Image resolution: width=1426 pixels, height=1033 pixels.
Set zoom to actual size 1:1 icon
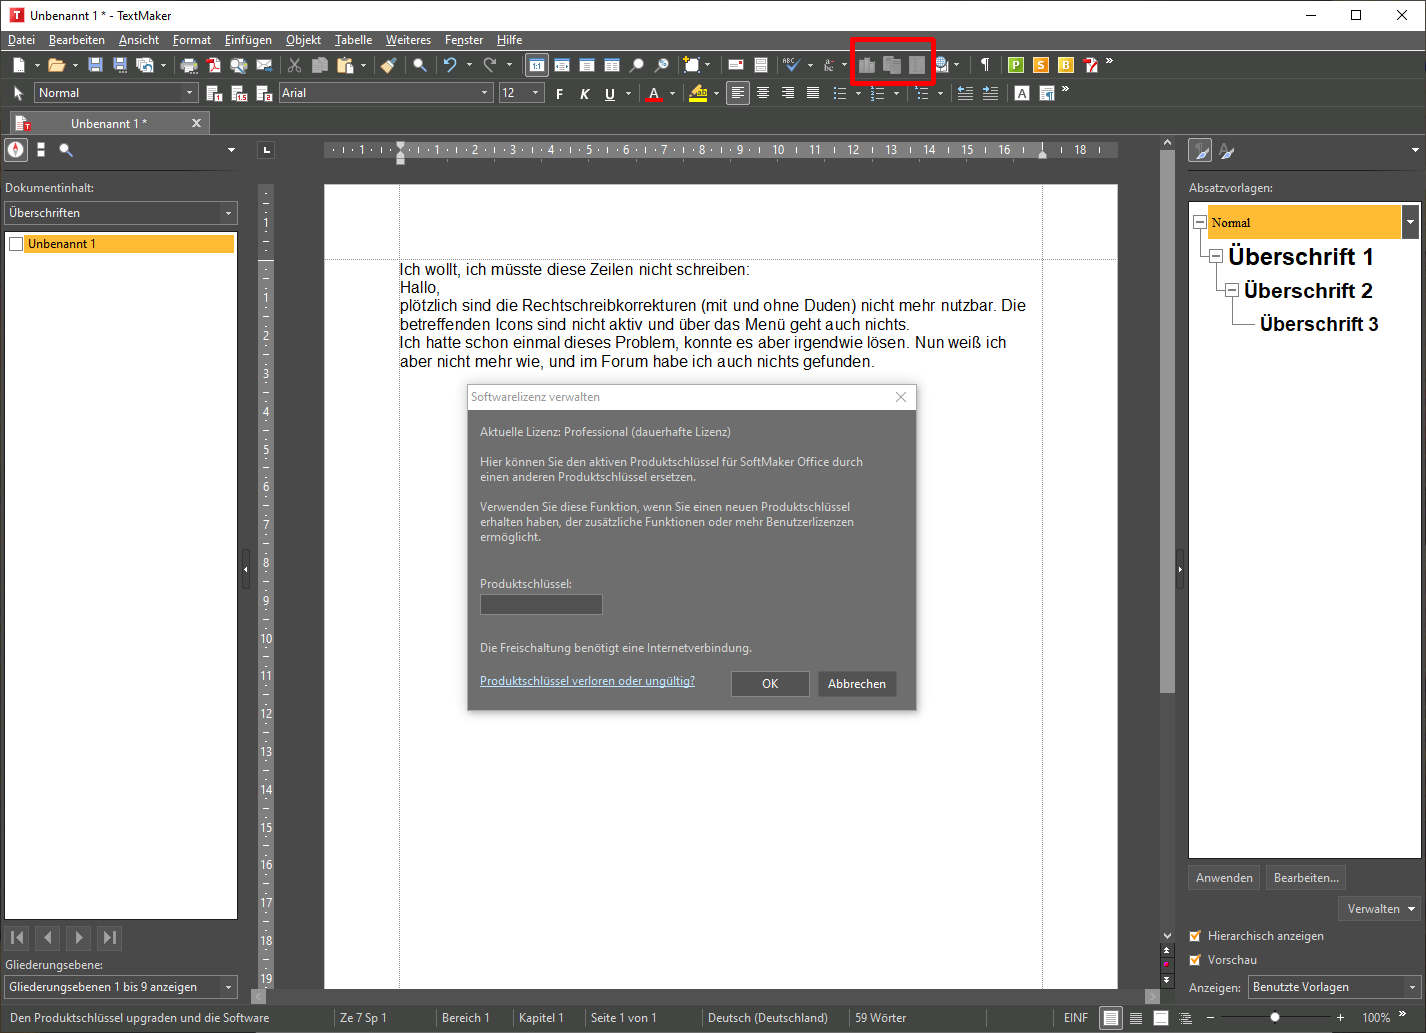(x=537, y=65)
